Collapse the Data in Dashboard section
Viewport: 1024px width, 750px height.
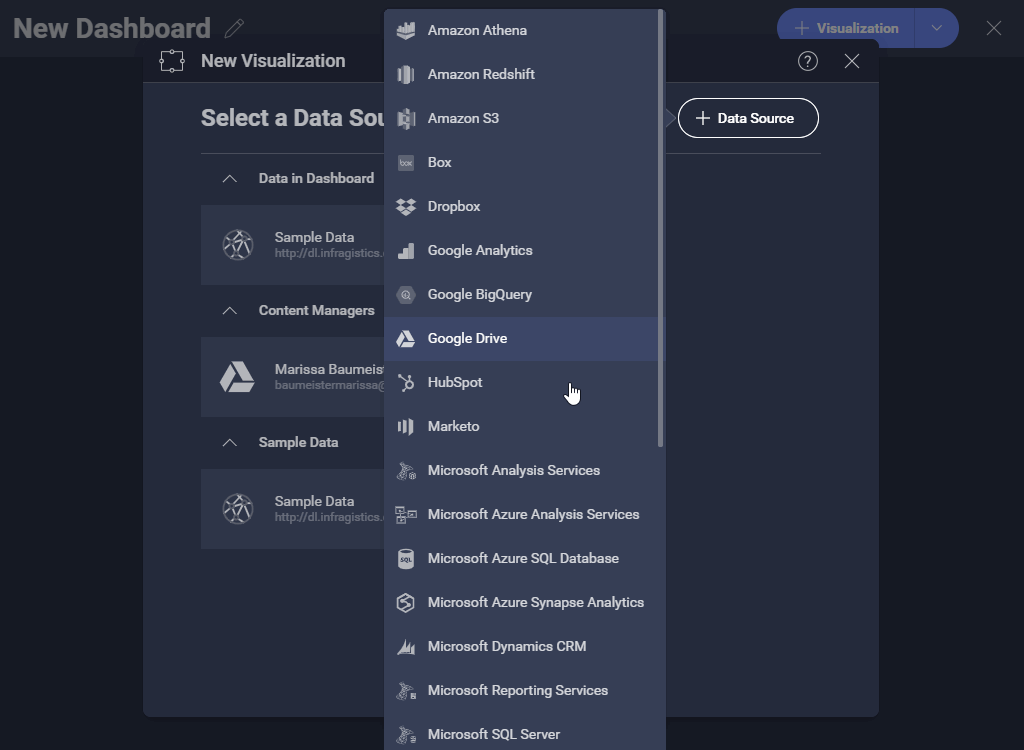point(229,178)
